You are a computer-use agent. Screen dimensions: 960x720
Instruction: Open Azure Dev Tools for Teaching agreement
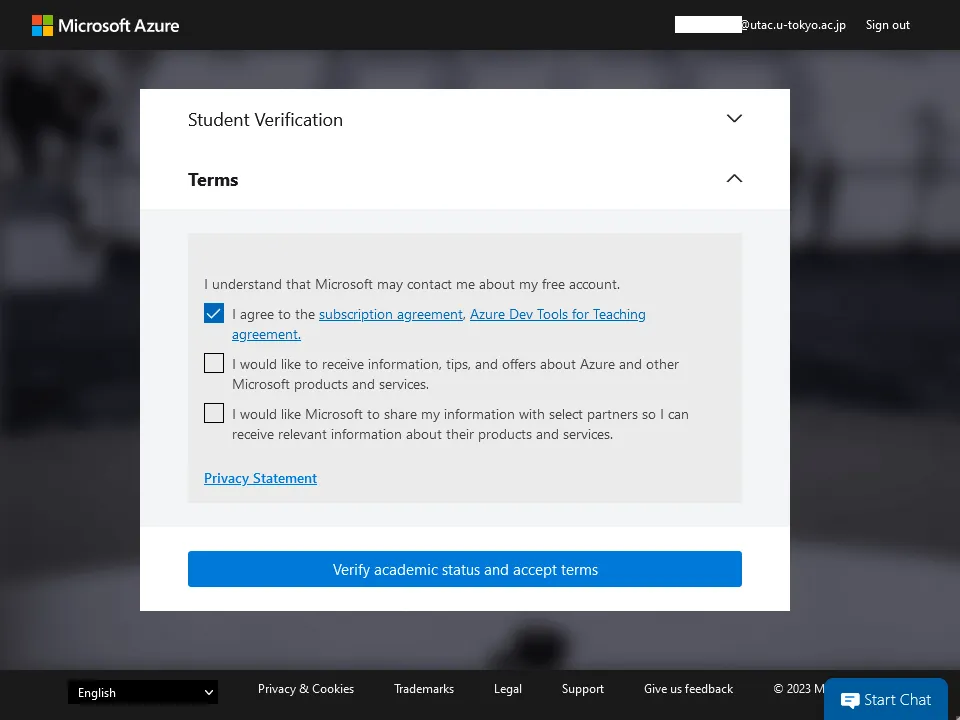tap(557, 314)
